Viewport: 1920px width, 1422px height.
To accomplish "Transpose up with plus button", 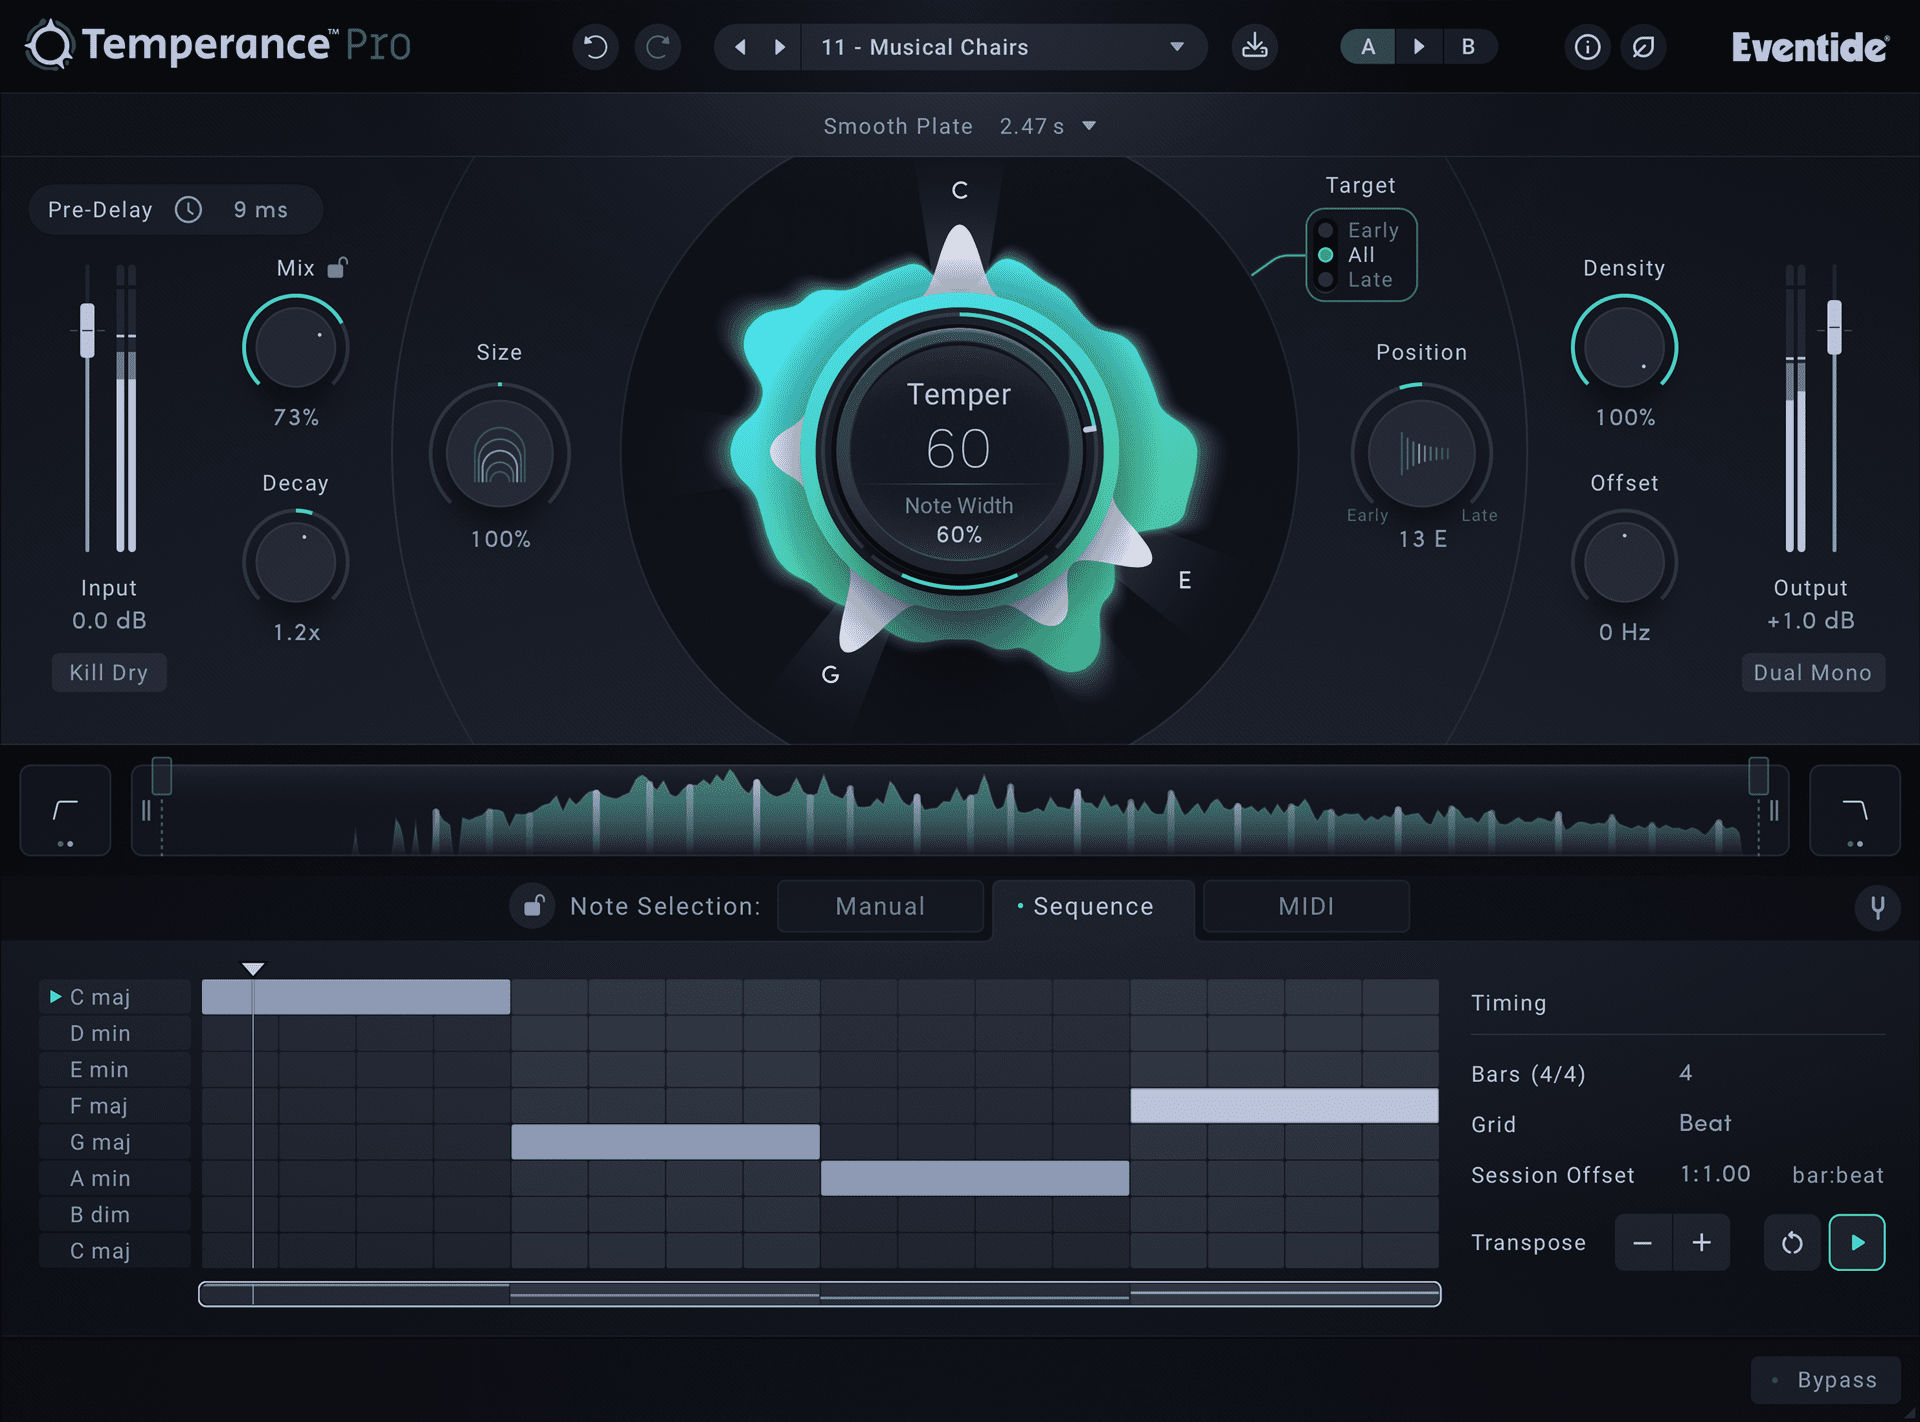I will point(1701,1242).
